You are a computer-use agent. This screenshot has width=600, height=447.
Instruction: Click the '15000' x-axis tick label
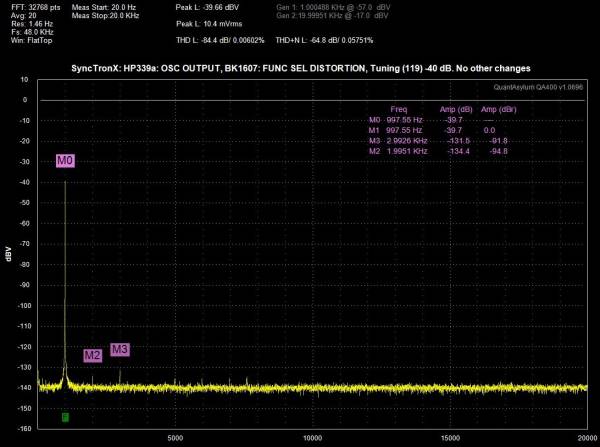[x=450, y=437]
